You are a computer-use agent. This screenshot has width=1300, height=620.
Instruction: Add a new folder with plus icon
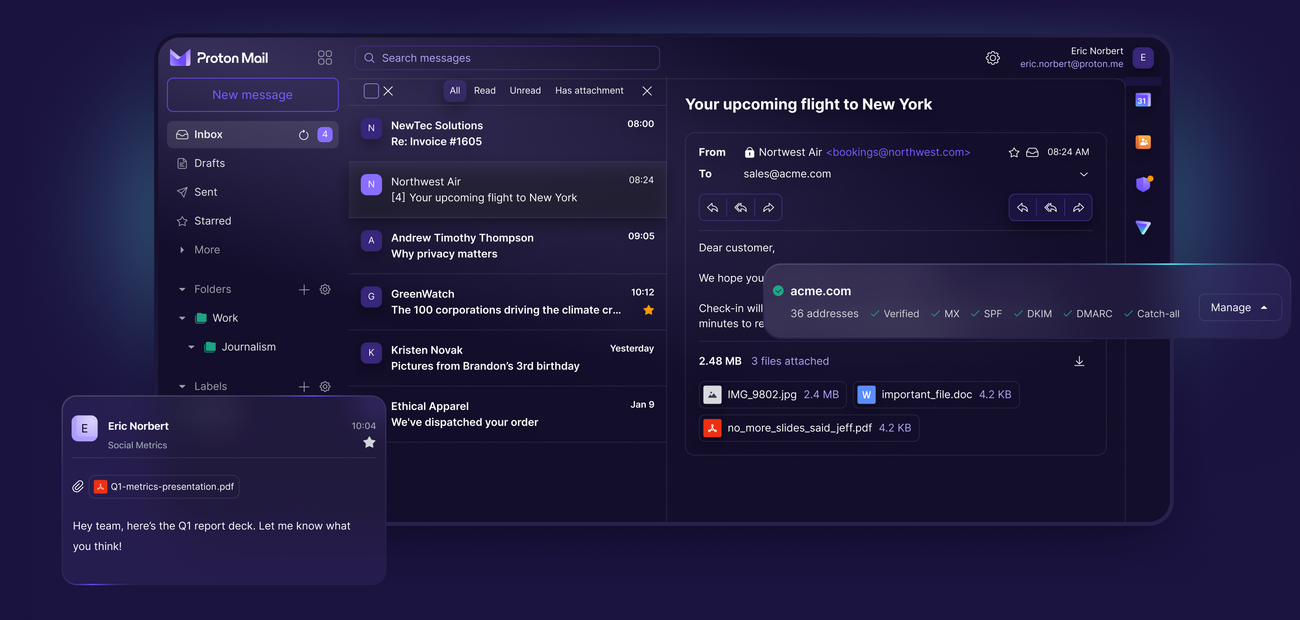[304, 290]
